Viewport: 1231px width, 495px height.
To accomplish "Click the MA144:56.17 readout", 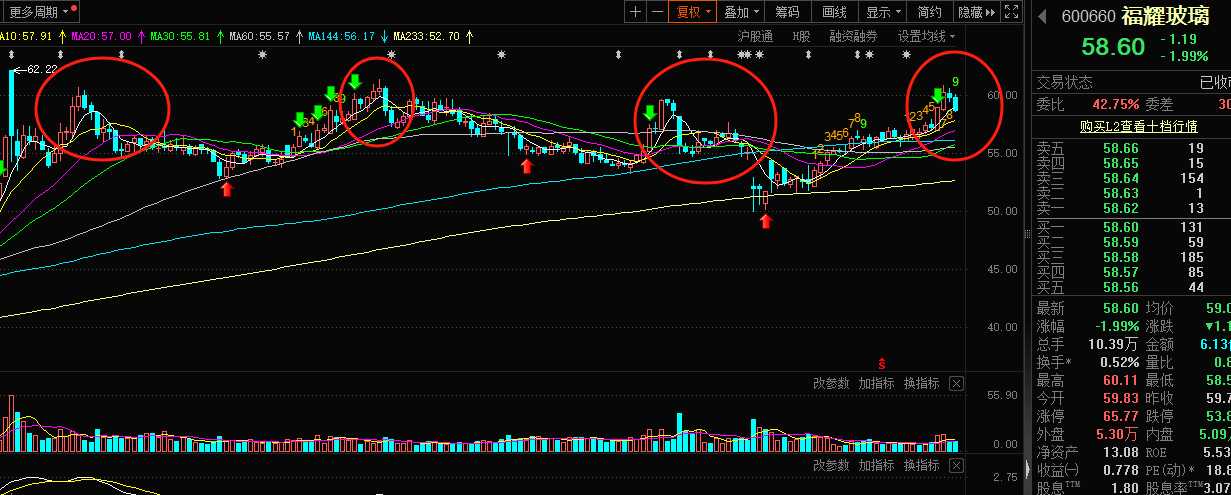I will pos(342,36).
